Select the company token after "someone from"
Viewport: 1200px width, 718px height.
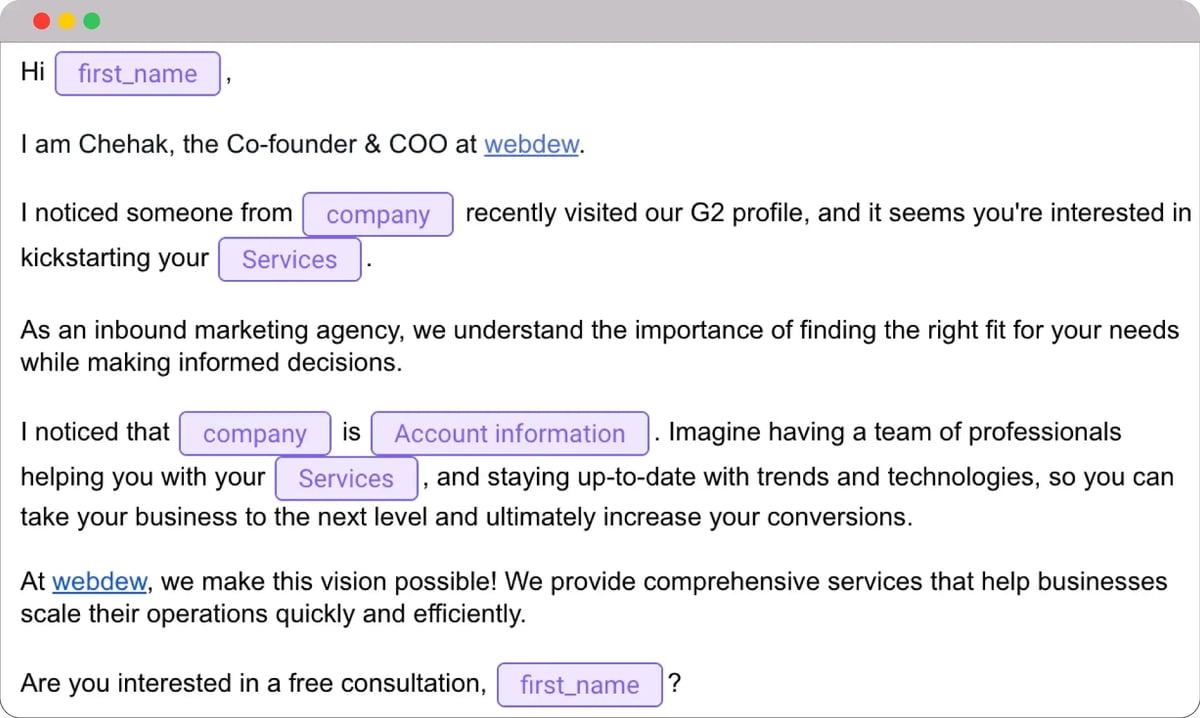378,215
